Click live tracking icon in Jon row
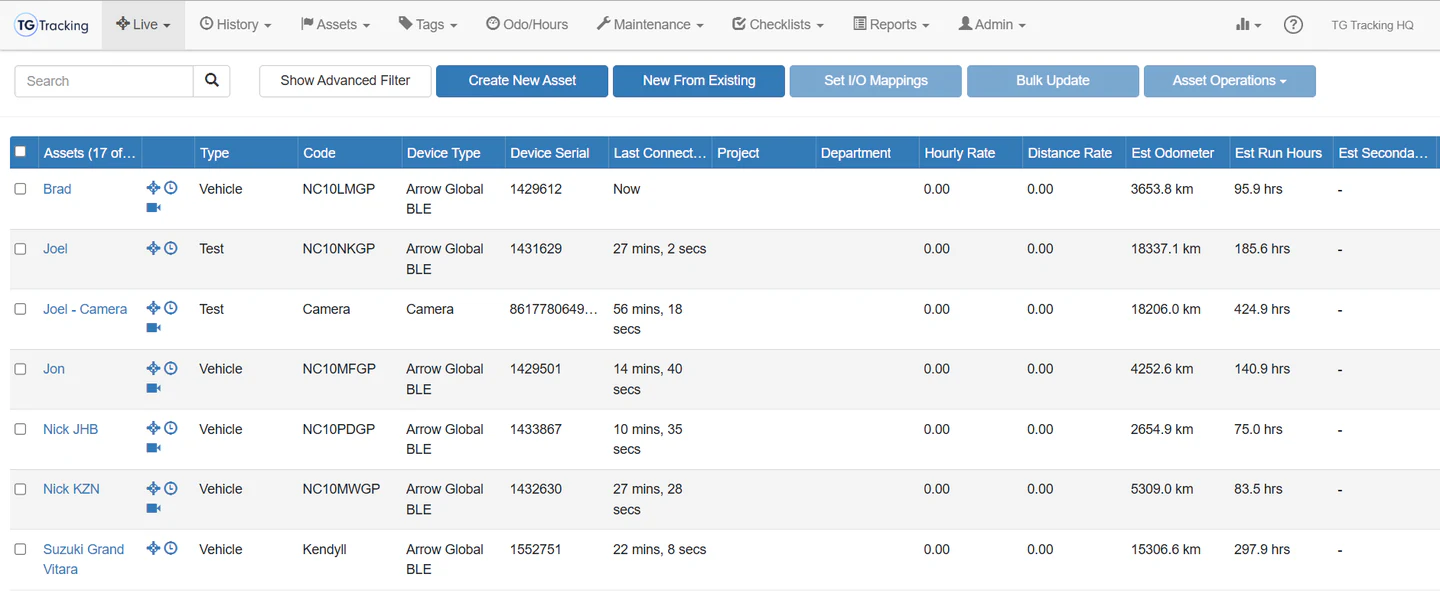The image size is (1440, 591). pyautogui.click(x=153, y=368)
